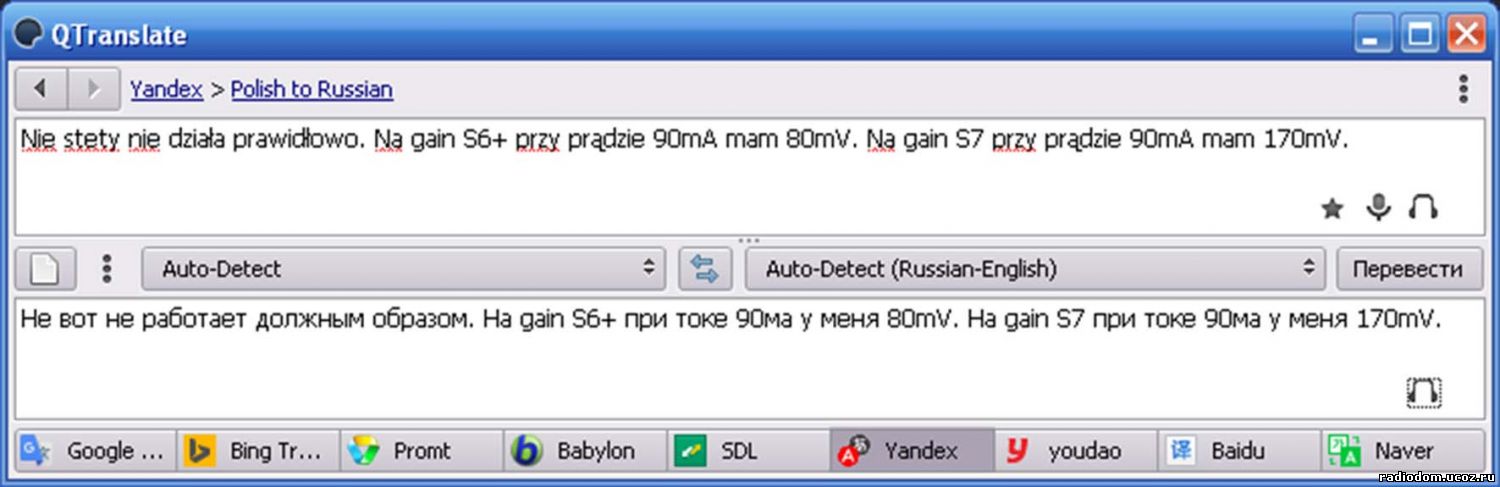The width and height of the screenshot is (1500, 487).
Task: Swap languages with the arrows button
Action: tap(705, 269)
